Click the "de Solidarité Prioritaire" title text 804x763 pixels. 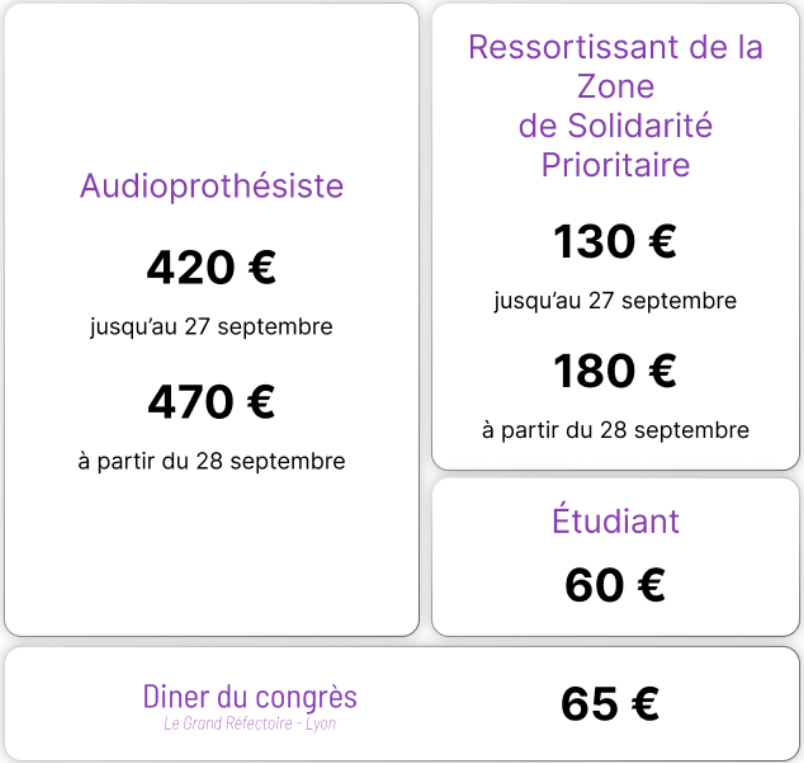(615, 145)
